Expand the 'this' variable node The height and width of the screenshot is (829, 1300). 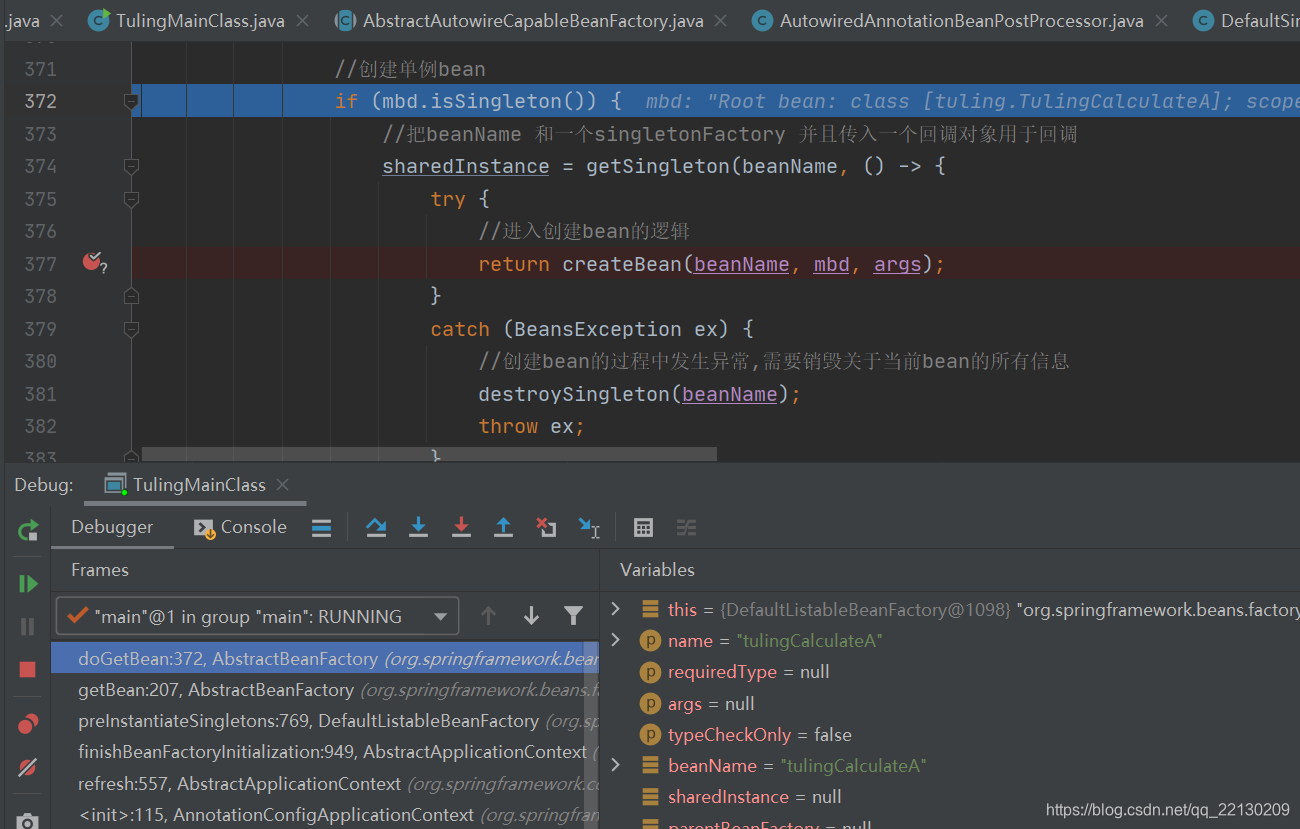tap(616, 608)
